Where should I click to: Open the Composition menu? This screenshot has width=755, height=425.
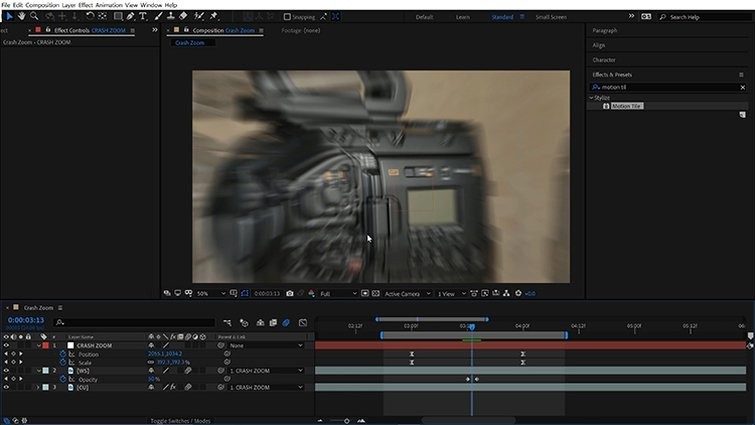(42, 5)
